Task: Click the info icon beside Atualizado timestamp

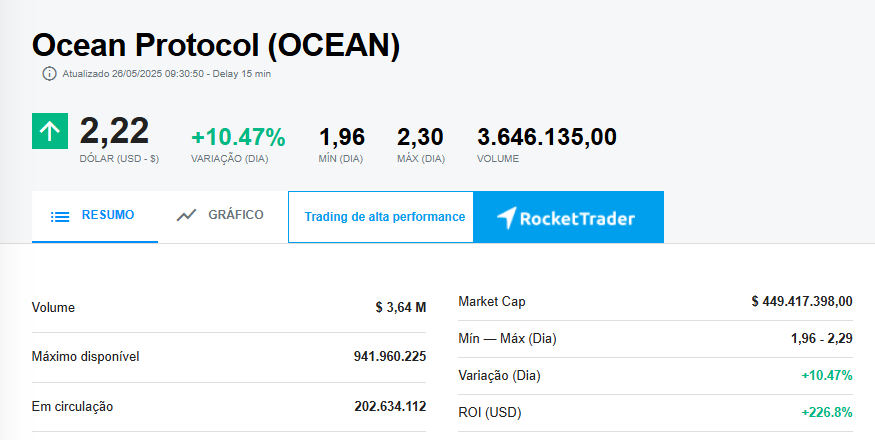Action: click(49, 73)
